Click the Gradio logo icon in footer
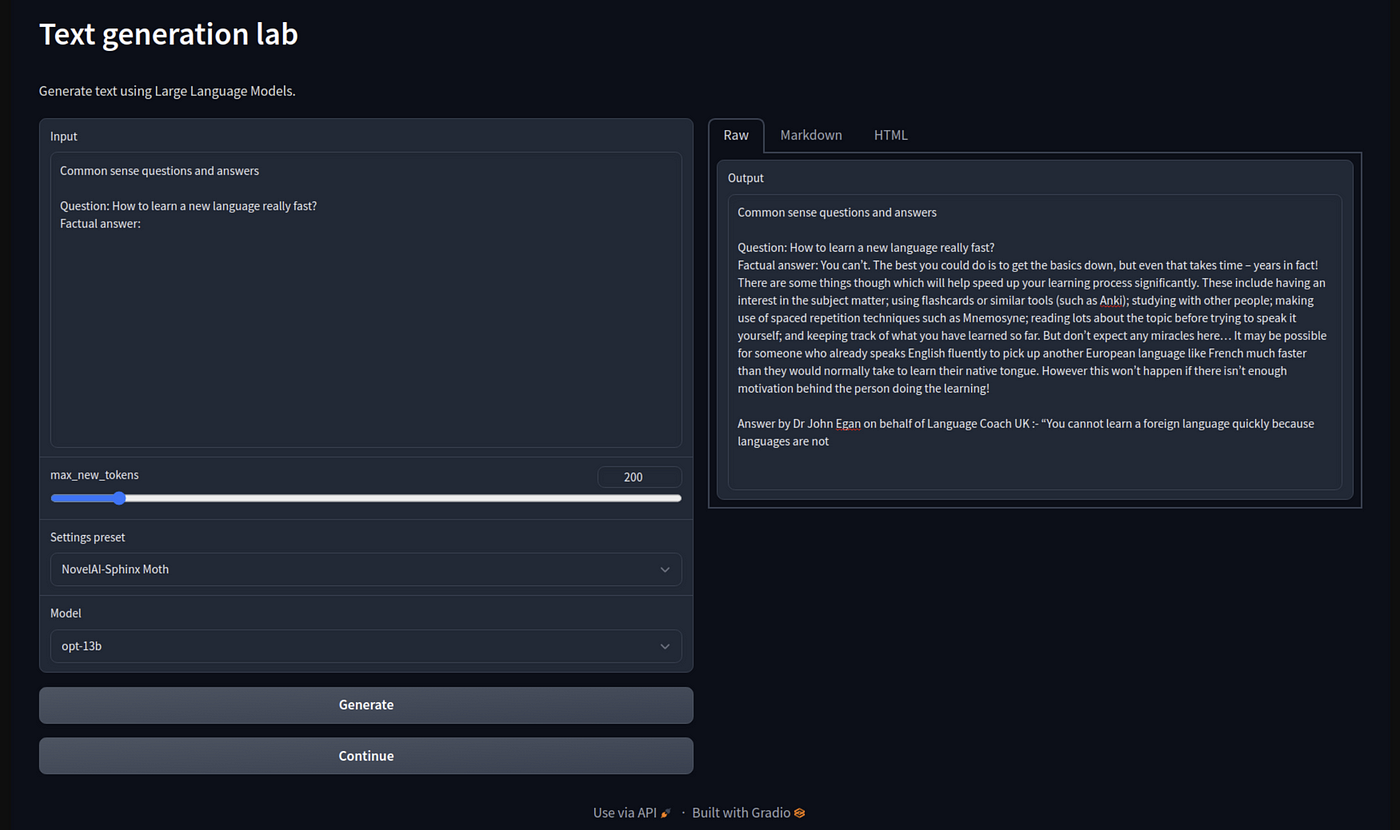The width and height of the screenshot is (1400, 830). 799,813
